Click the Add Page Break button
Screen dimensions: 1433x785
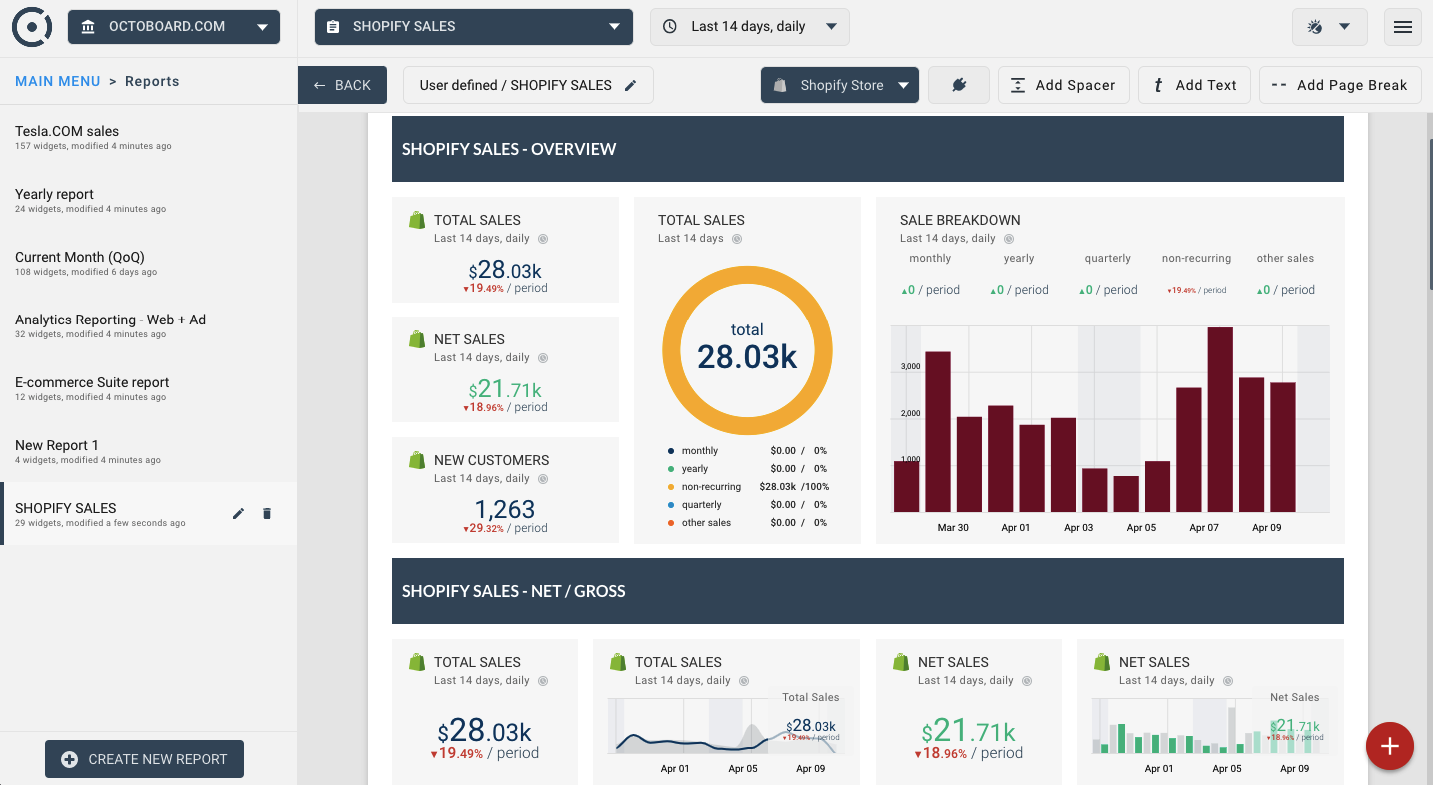[1339, 85]
